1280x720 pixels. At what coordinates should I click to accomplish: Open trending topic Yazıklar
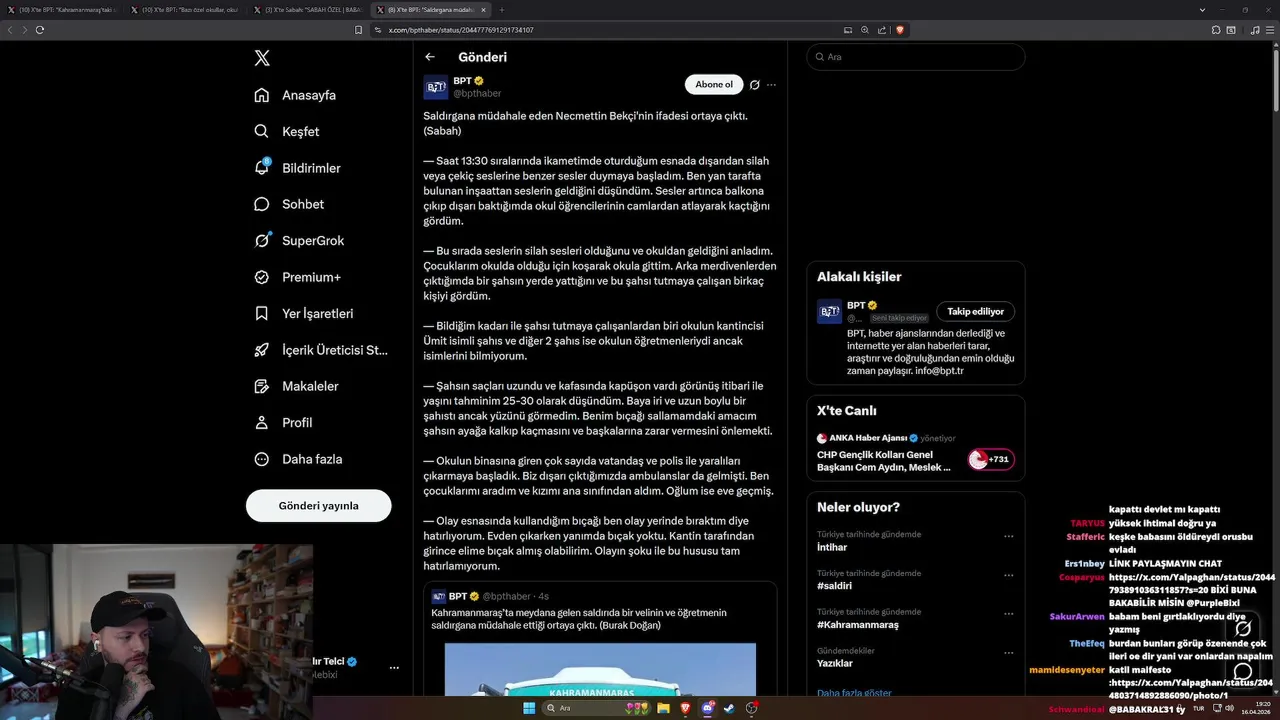click(x=835, y=663)
